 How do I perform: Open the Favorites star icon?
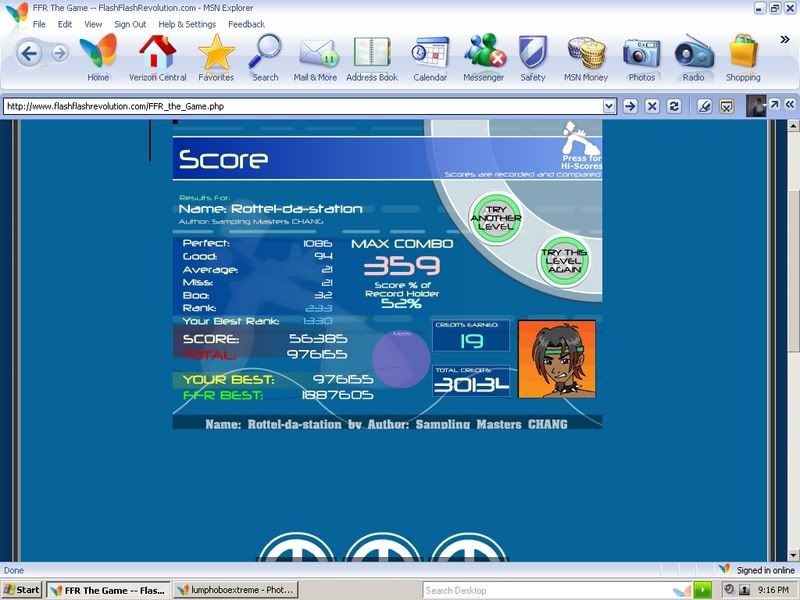[x=215, y=52]
